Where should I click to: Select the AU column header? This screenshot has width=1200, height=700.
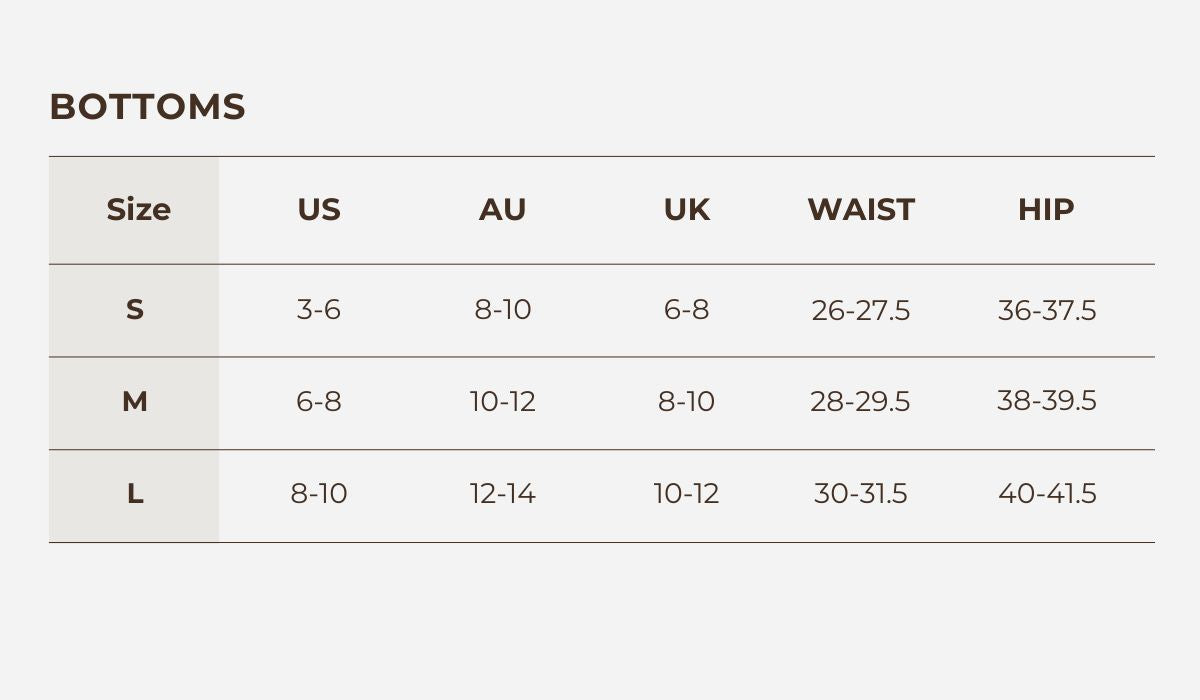click(x=502, y=210)
